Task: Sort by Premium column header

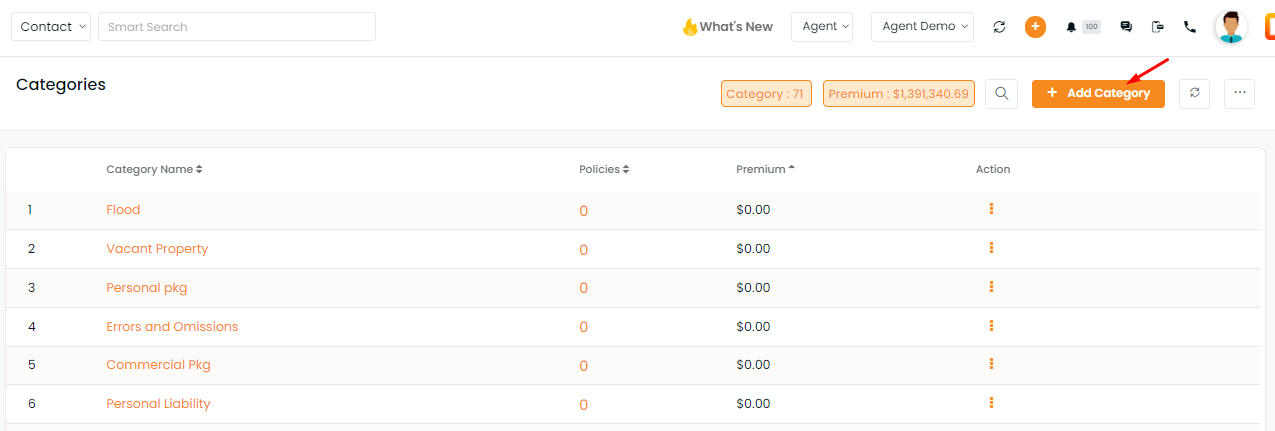Action: (x=765, y=169)
